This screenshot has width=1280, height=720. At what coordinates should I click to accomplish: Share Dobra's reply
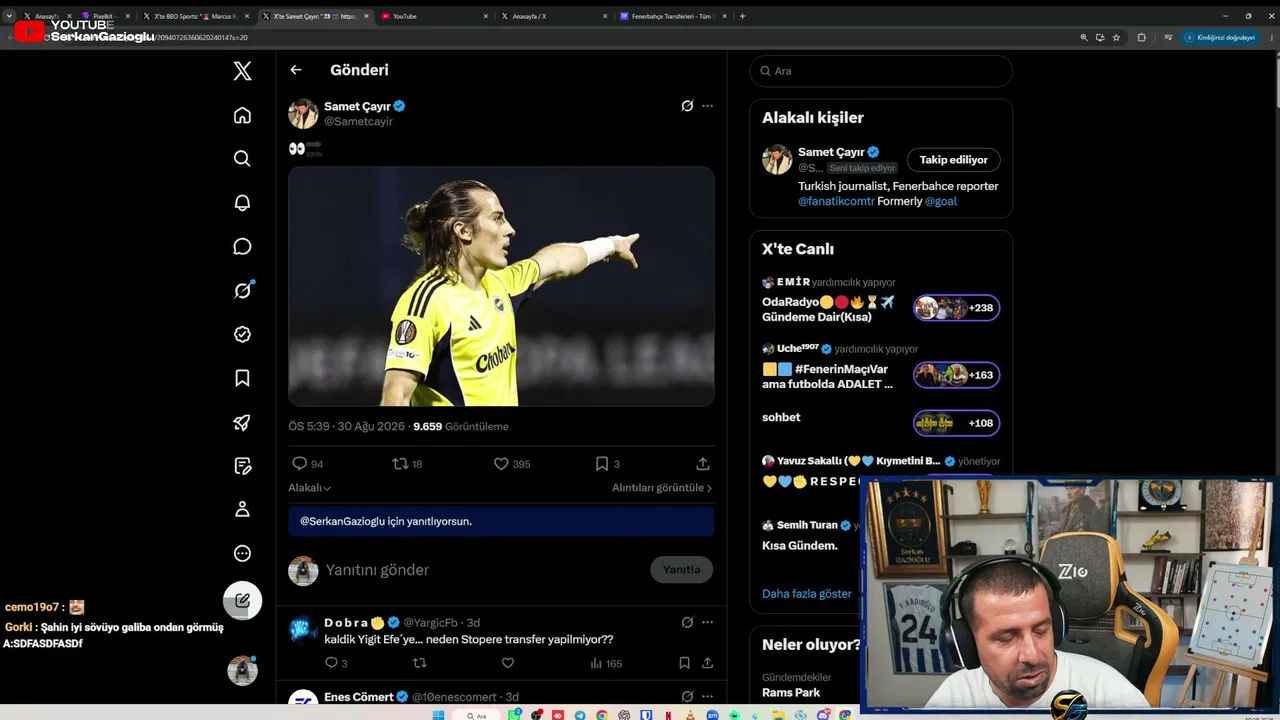707,663
